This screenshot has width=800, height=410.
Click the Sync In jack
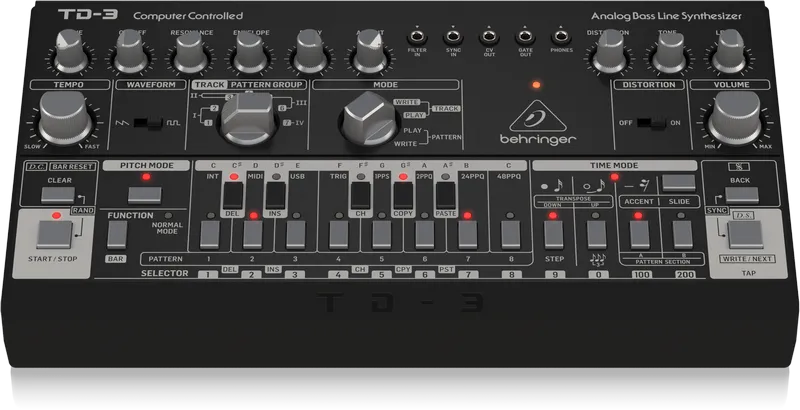453,37
